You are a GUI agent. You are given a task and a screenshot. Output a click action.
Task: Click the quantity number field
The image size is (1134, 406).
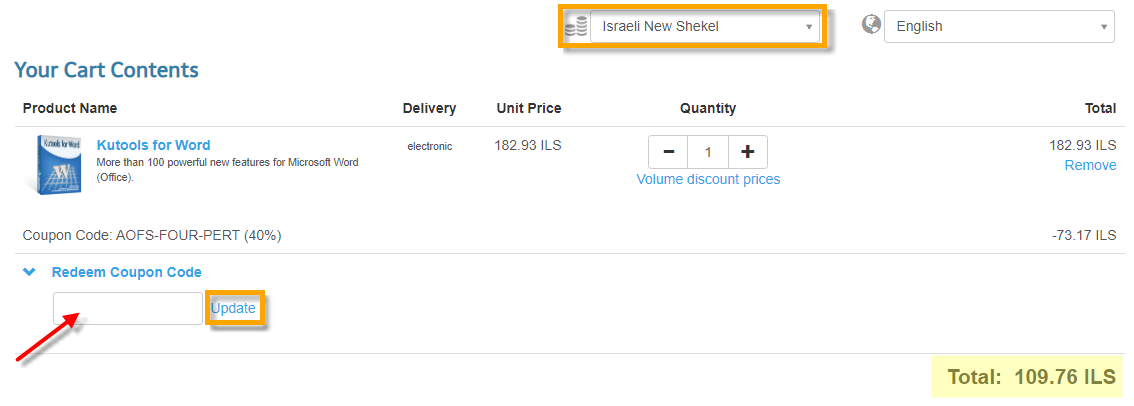click(708, 152)
